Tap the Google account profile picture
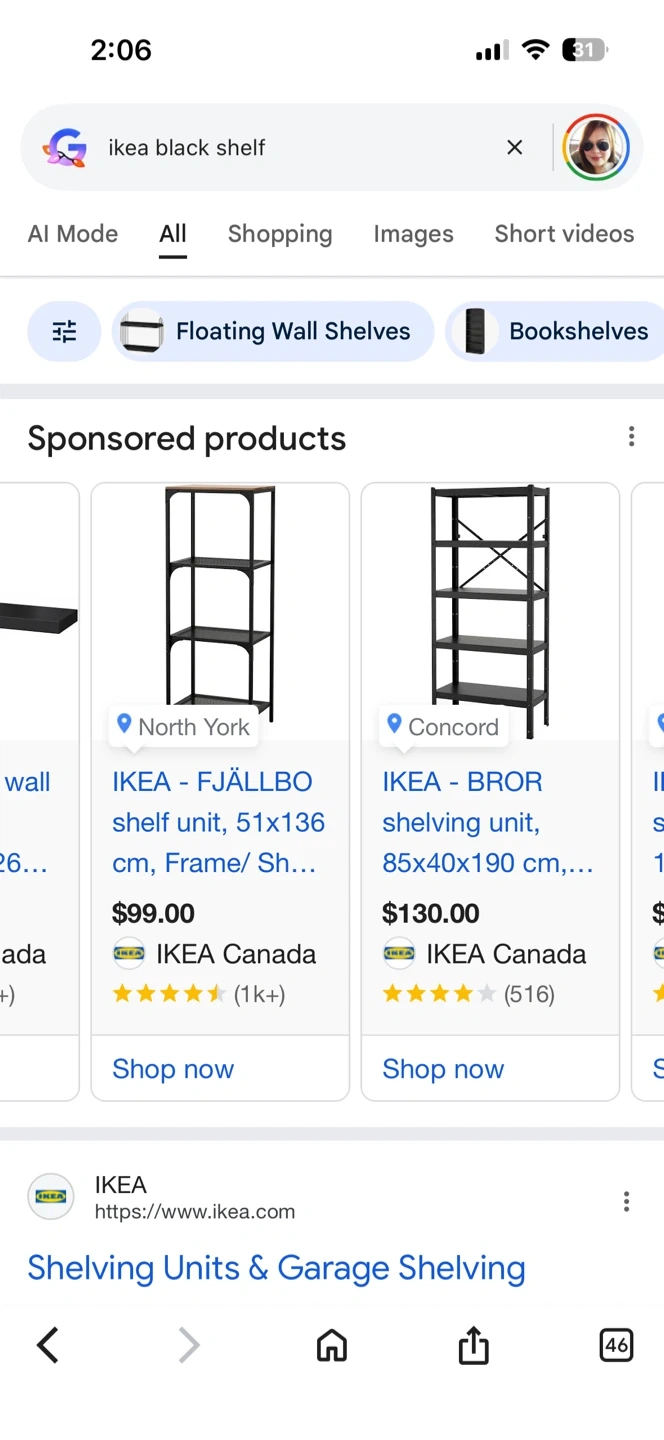This screenshot has height=1440, width=664. (x=596, y=148)
